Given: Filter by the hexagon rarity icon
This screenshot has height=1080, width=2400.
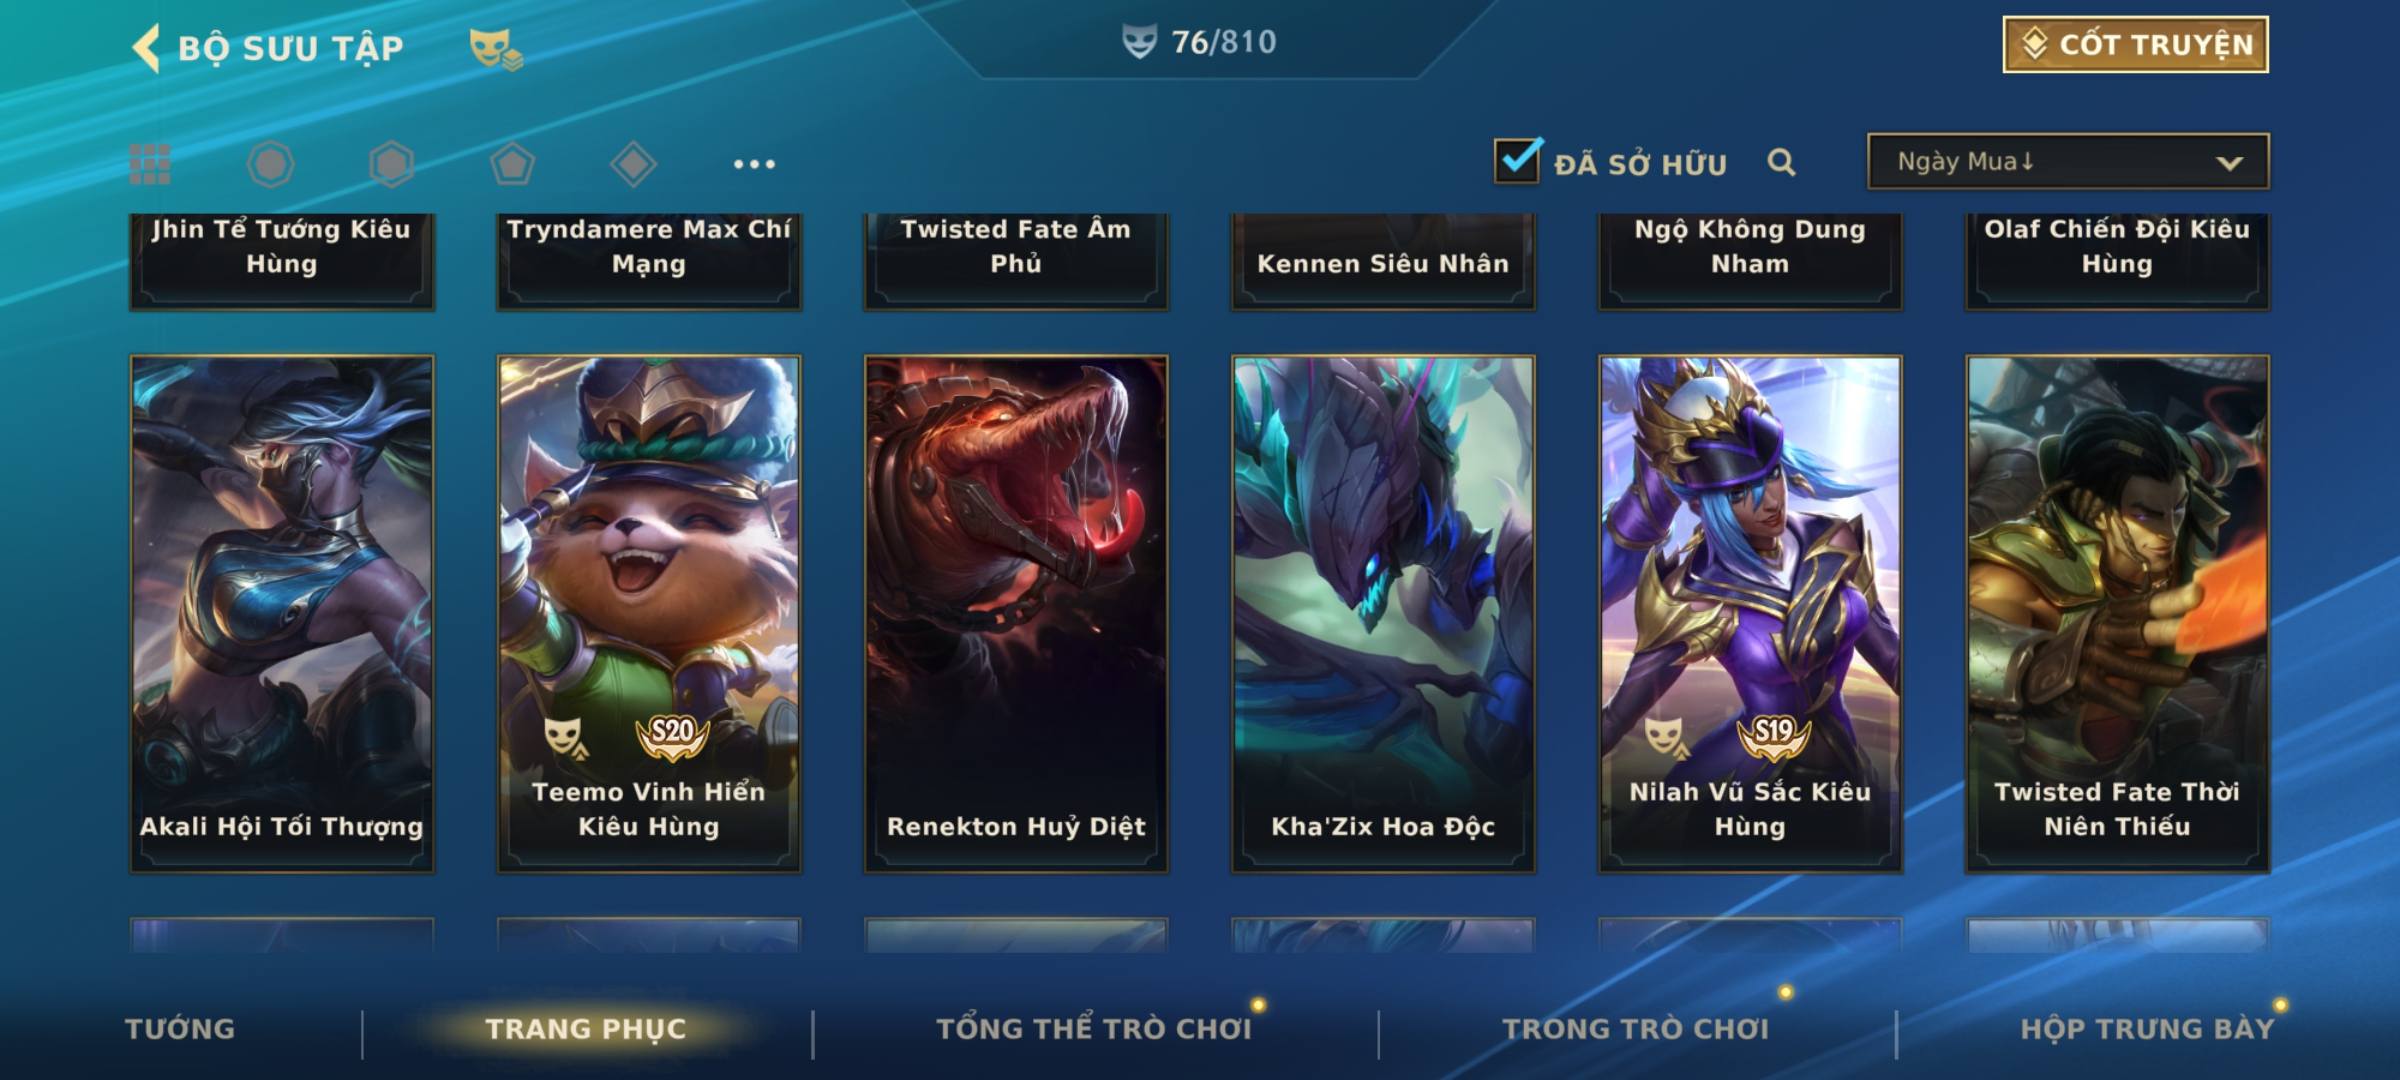Looking at the screenshot, I should (391, 164).
